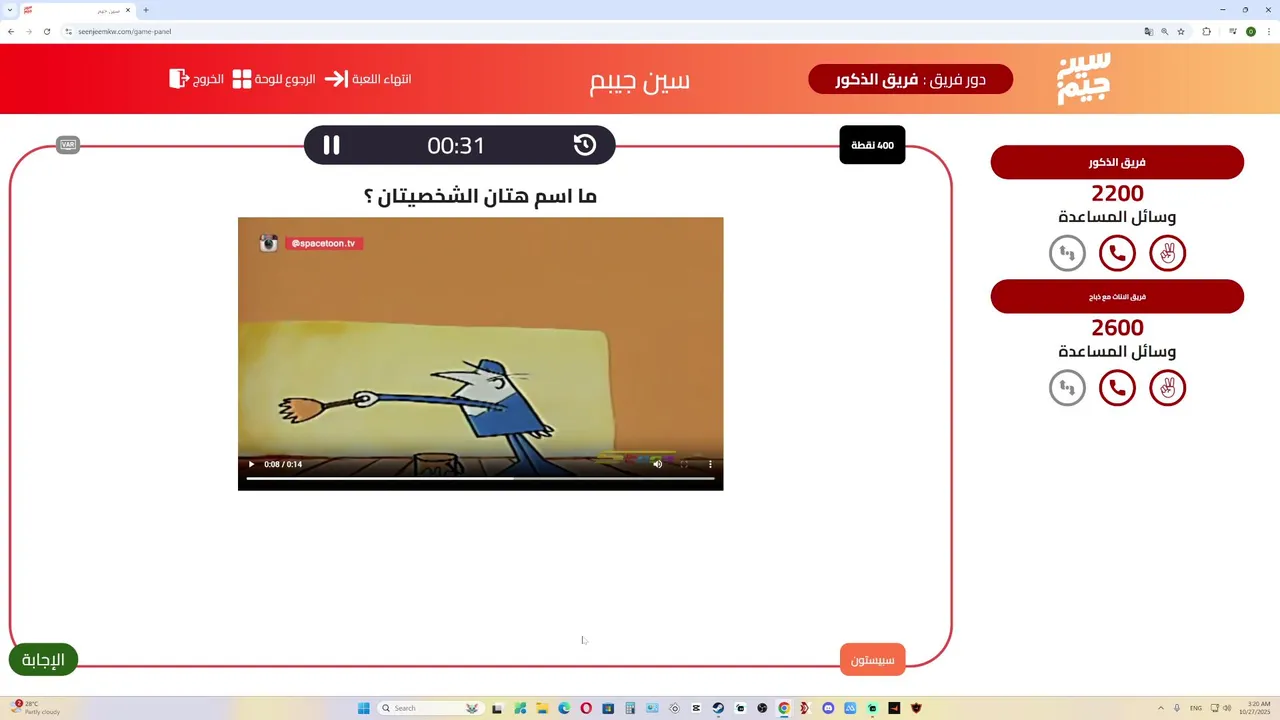
Task: Open Steam from the taskbar
Action: coord(718,708)
